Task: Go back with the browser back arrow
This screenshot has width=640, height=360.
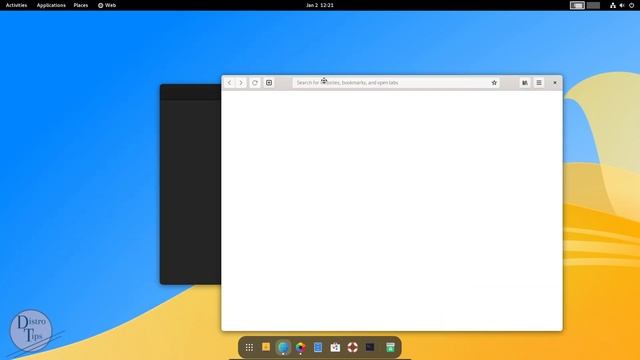Action: pyautogui.click(x=229, y=83)
